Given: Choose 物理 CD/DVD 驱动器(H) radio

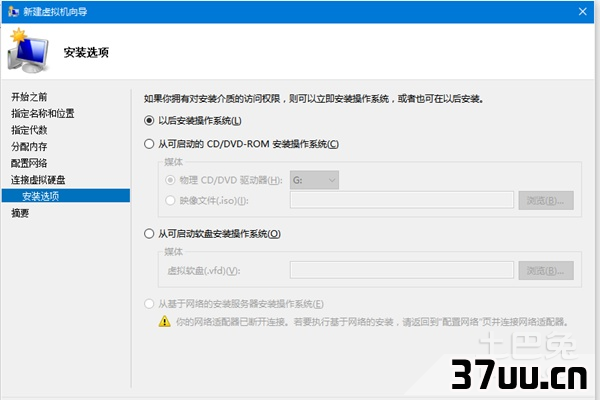Looking at the screenshot, I should [x=170, y=180].
